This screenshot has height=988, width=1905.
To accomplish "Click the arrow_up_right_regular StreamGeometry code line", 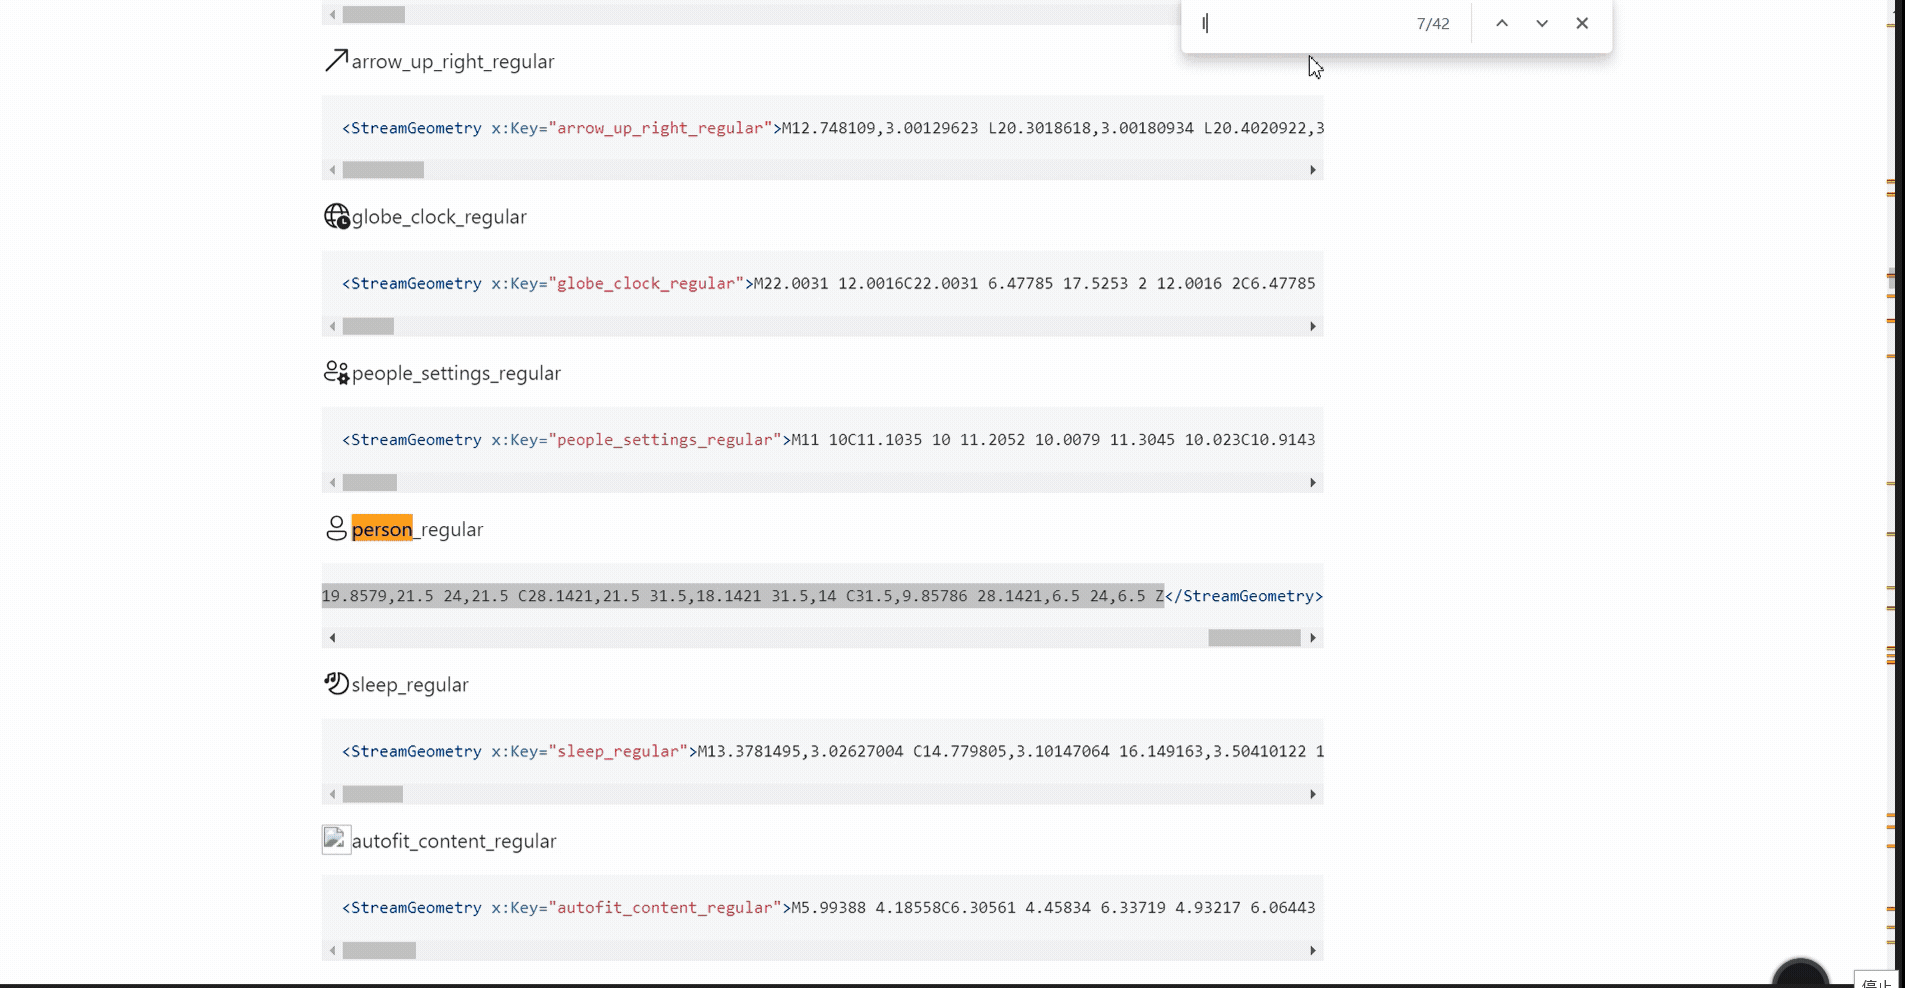I will [833, 128].
